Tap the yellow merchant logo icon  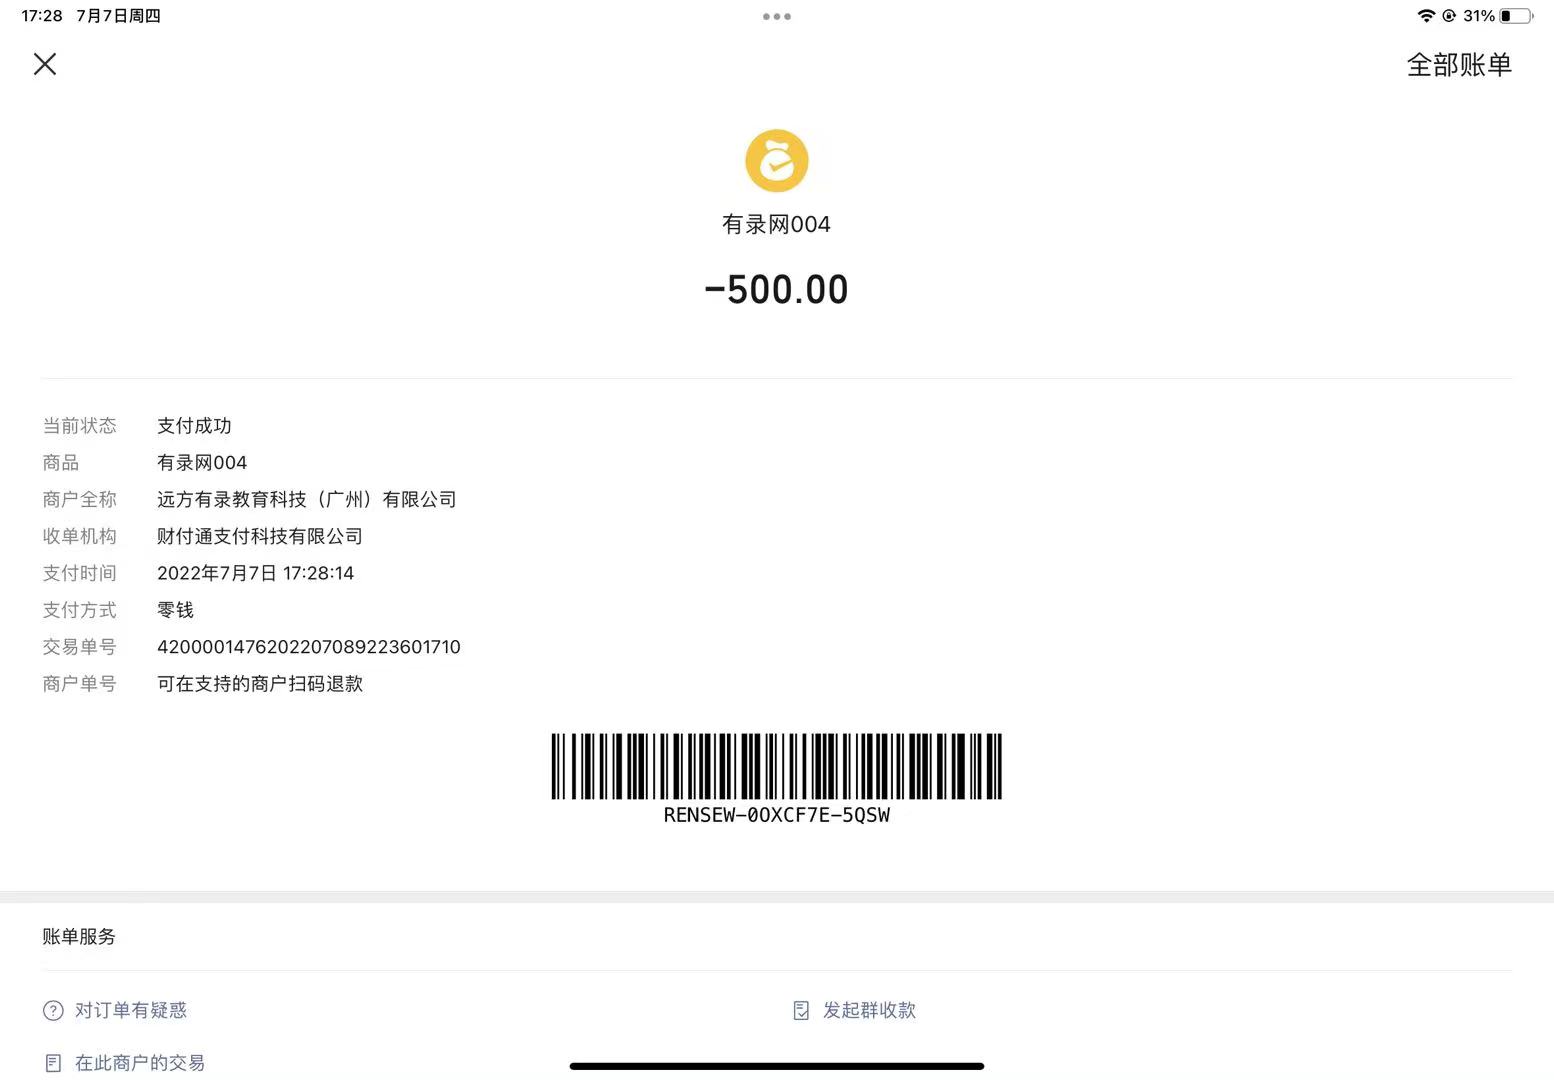click(x=776, y=161)
